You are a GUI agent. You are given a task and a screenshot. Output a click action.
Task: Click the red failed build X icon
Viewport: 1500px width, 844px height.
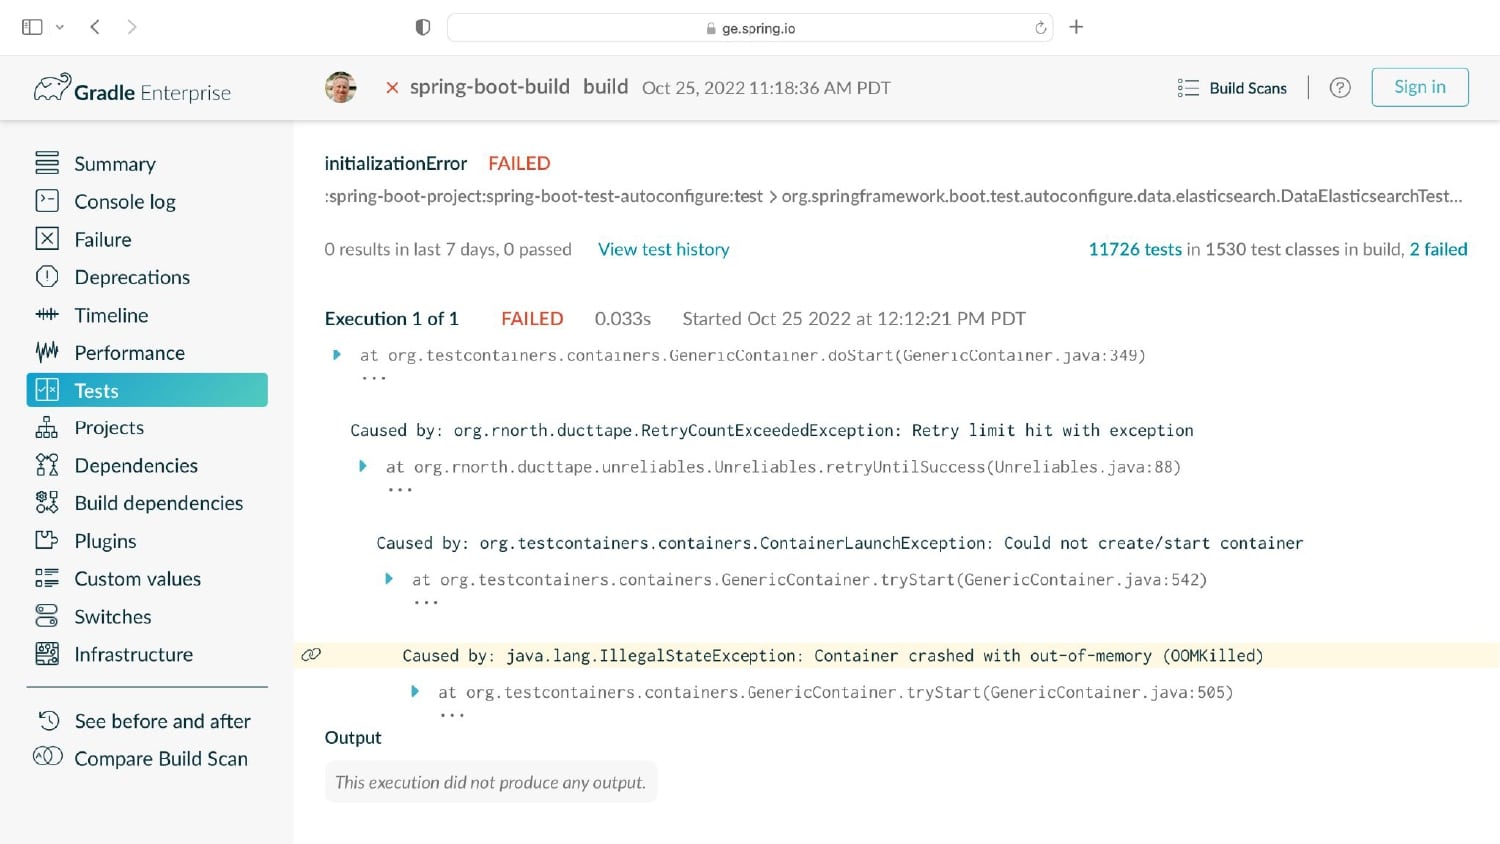(x=392, y=88)
